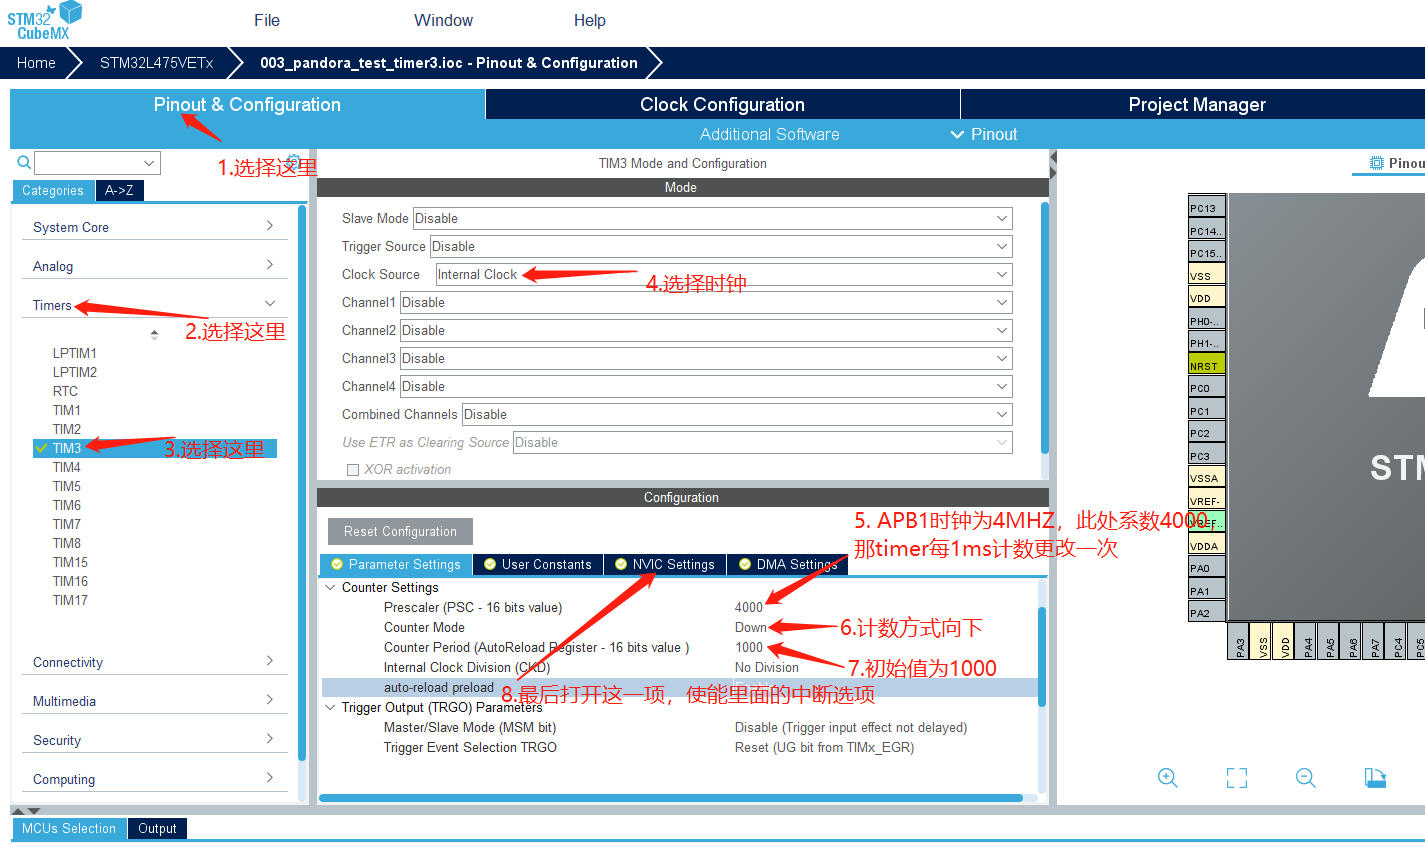
Task: Click the horizontal scrollbar under Configuration parameters
Action: coord(671,798)
